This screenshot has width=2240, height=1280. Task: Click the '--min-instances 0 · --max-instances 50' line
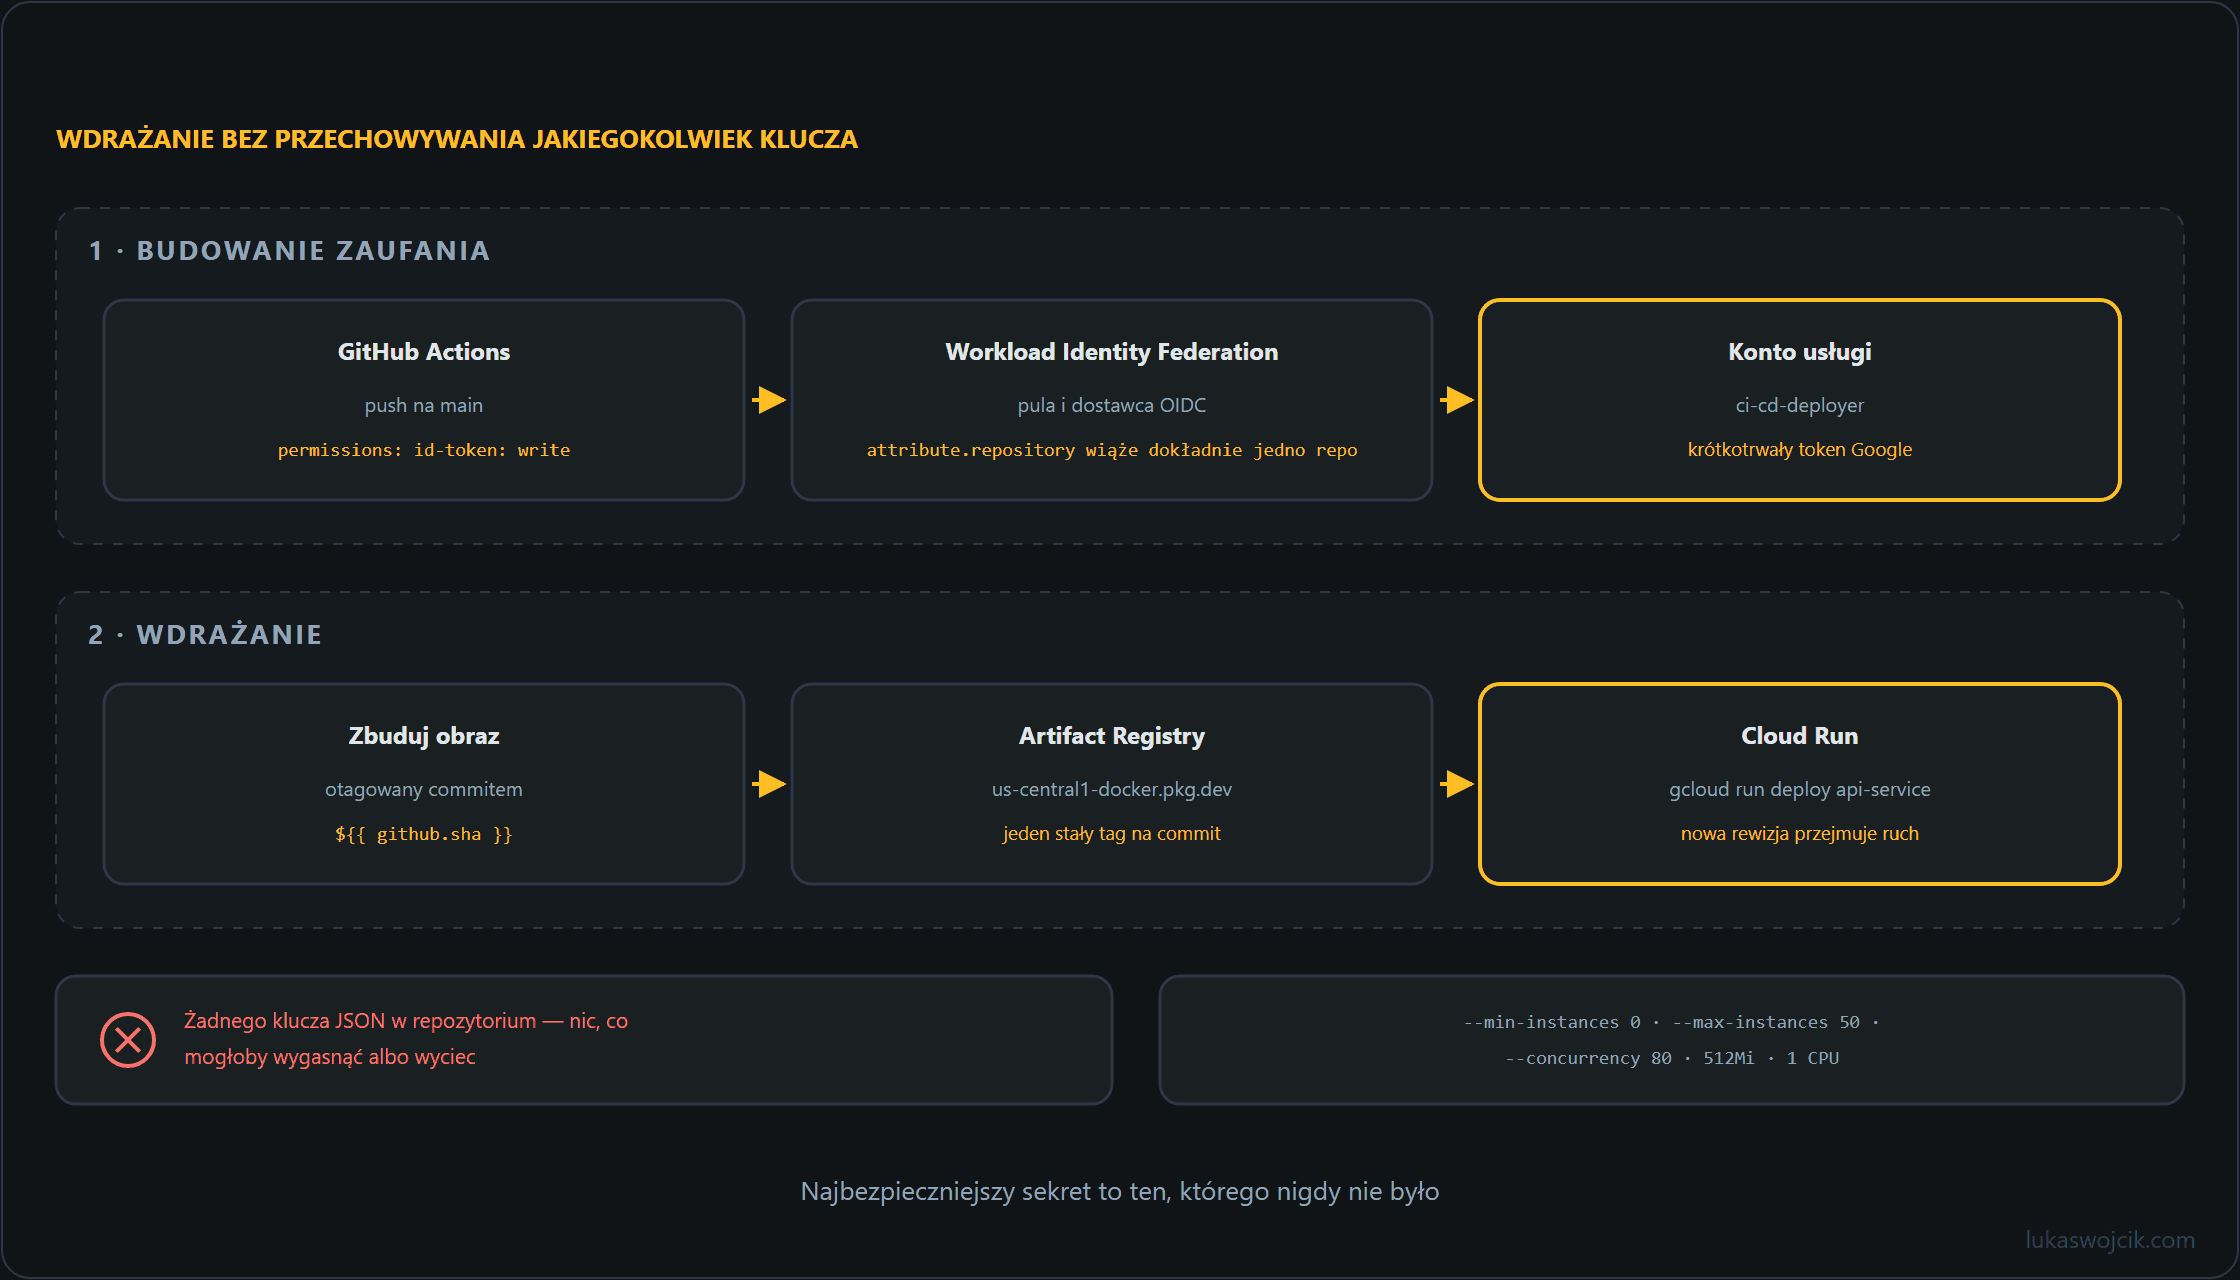pos(1671,1022)
